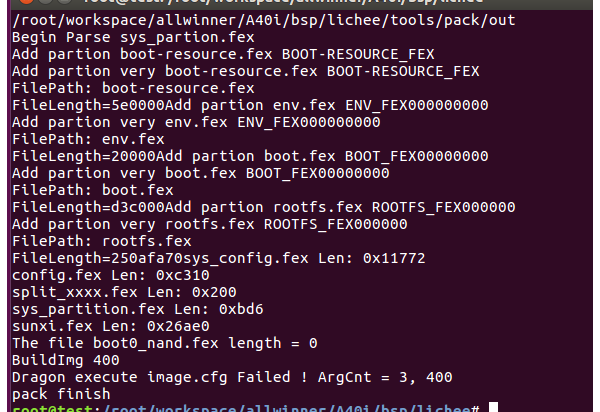The image size is (600, 412).
Task: Click the 'FilePath: rootfs.fex' line
Action: (101, 241)
